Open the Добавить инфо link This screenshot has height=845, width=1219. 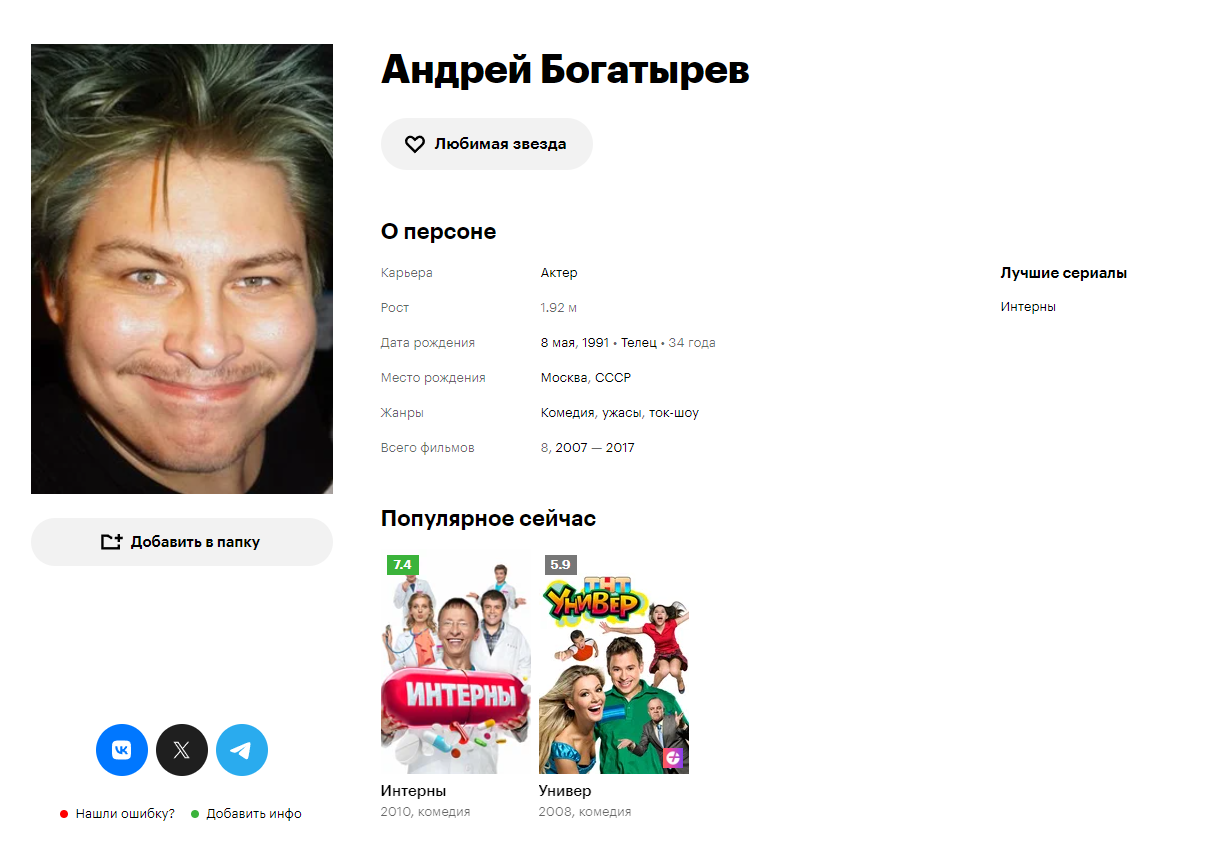pyautogui.click(x=254, y=814)
